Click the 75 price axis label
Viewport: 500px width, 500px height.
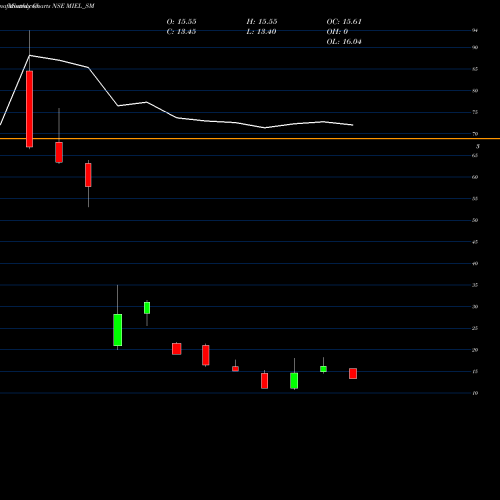click(475, 112)
